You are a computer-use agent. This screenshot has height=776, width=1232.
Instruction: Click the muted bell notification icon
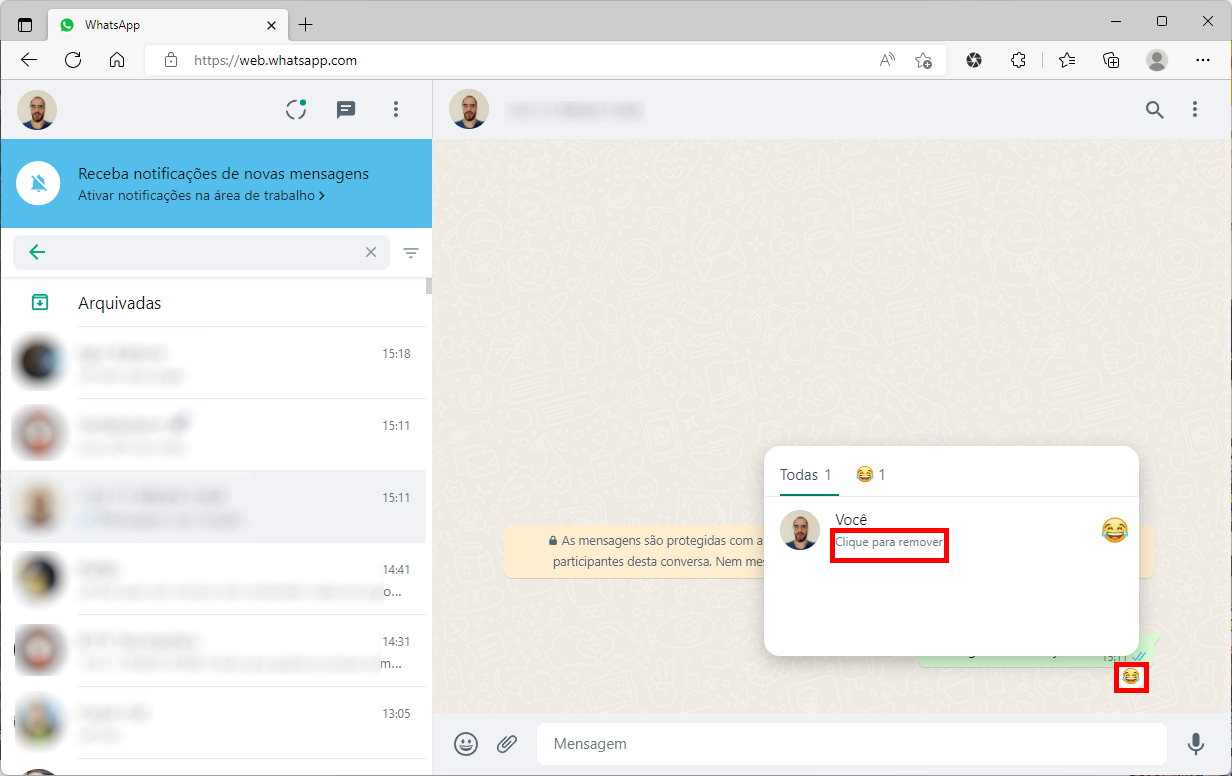point(39,184)
